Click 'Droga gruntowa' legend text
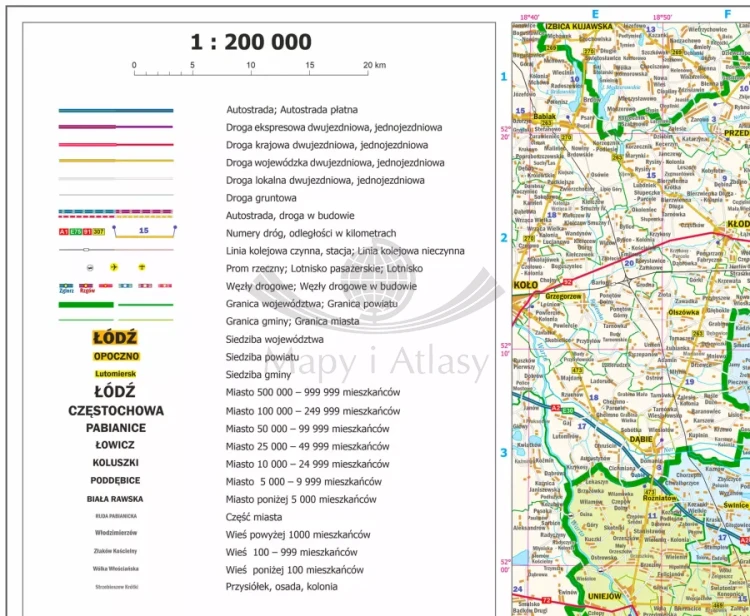Screen dimensions: 750x616 [261, 198]
